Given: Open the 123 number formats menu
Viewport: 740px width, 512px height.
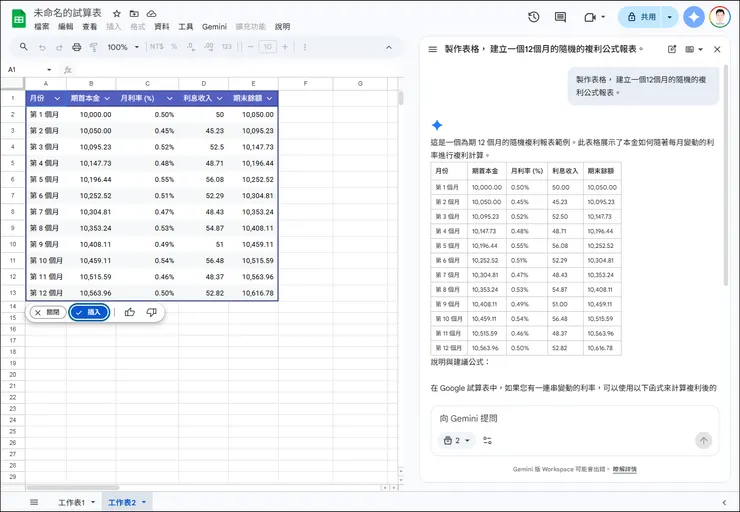Looking at the screenshot, I should [x=227, y=47].
